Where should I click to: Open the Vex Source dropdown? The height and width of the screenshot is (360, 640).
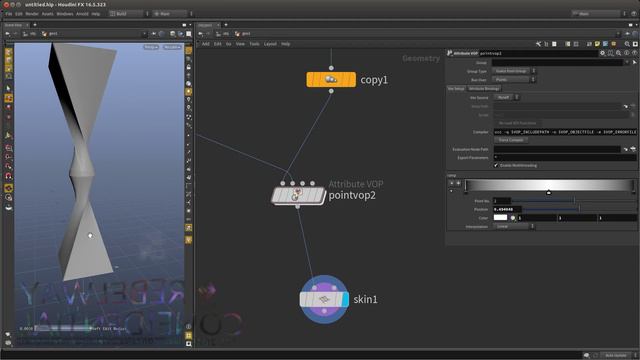tap(506, 97)
